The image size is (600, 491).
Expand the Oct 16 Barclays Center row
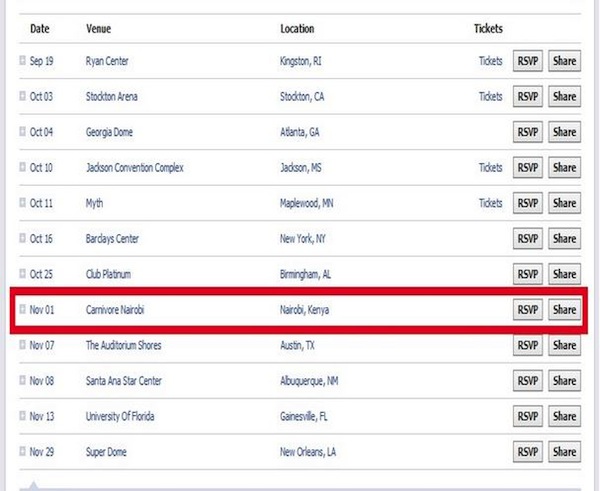22,239
